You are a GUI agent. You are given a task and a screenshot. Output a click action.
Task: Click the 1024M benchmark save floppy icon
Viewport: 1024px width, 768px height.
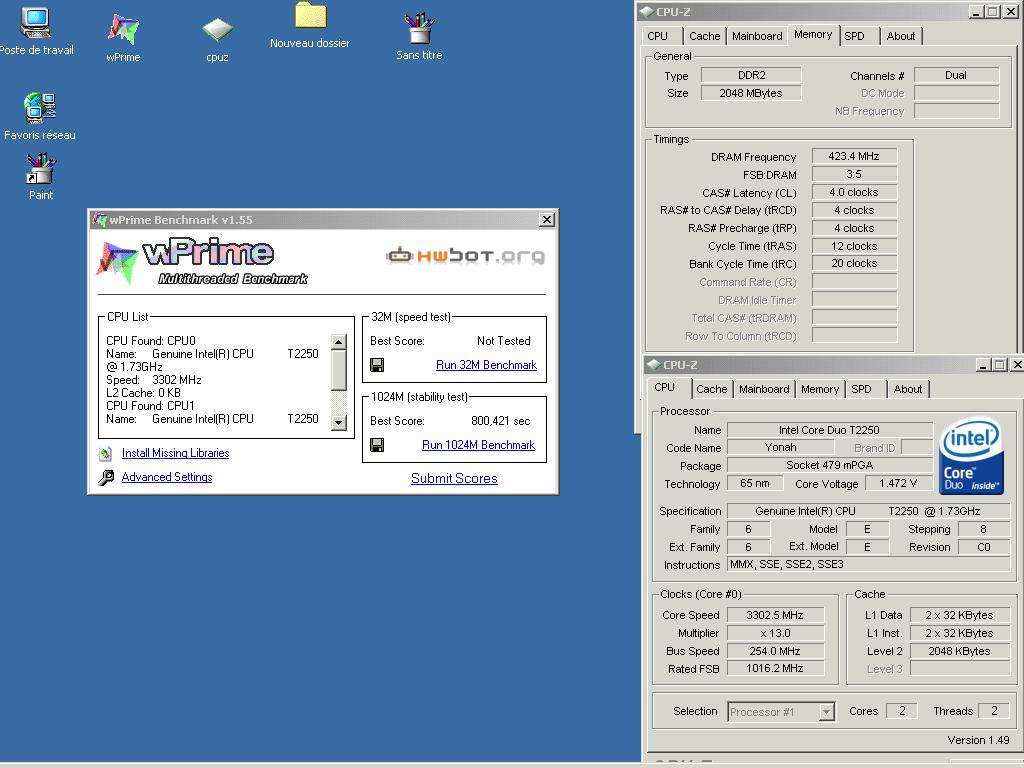pos(377,445)
